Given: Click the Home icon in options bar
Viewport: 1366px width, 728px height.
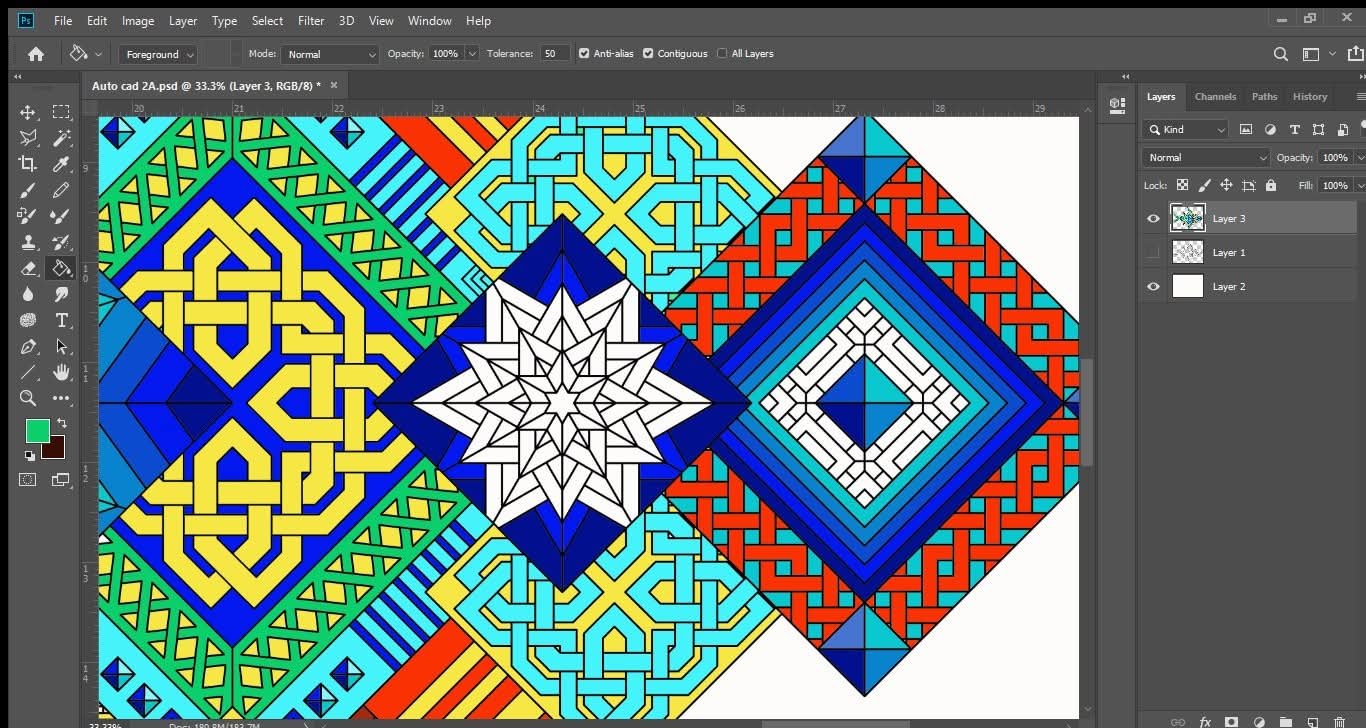Looking at the screenshot, I should tap(36, 54).
